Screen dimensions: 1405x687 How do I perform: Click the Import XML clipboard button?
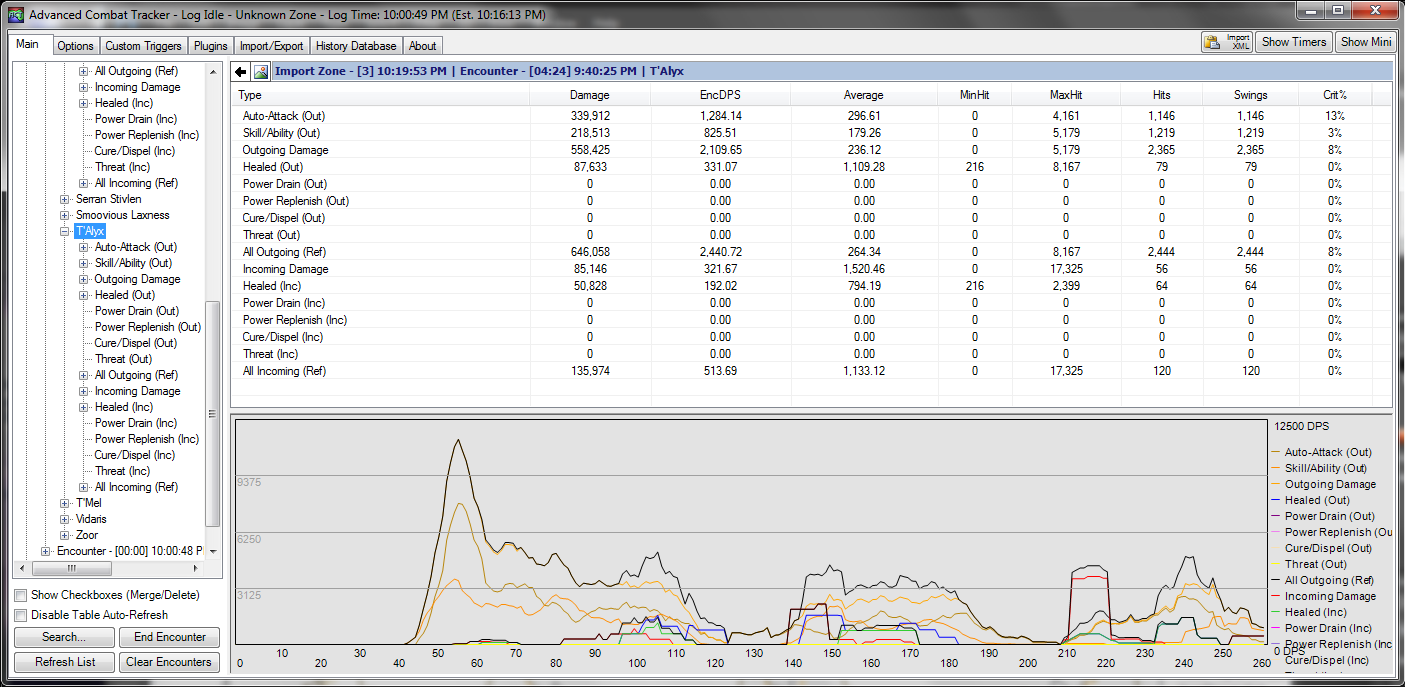tap(1226, 42)
